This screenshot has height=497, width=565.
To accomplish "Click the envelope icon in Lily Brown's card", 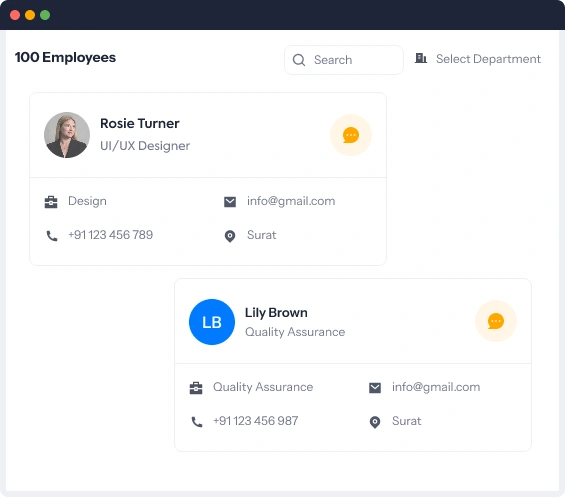I will pyautogui.click(x=375, y=388).
